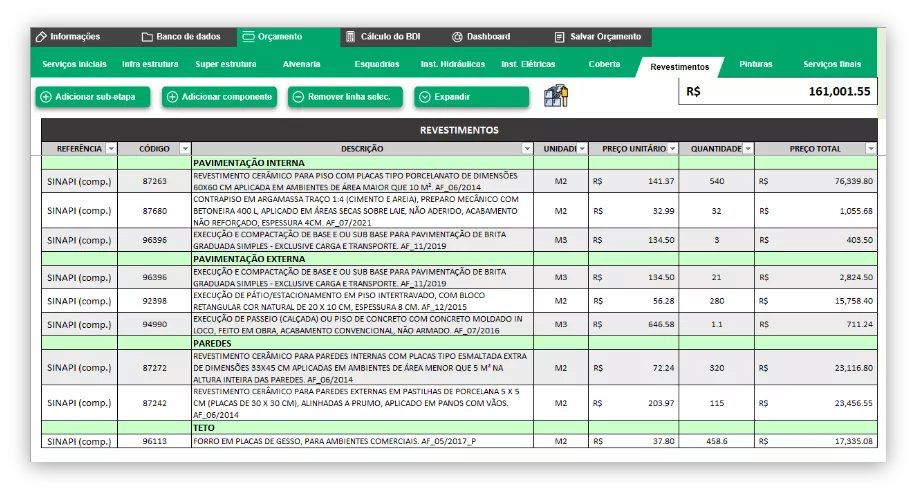
Task: Switch to Super estrutura stage
Action: click(x=226, y=64)
